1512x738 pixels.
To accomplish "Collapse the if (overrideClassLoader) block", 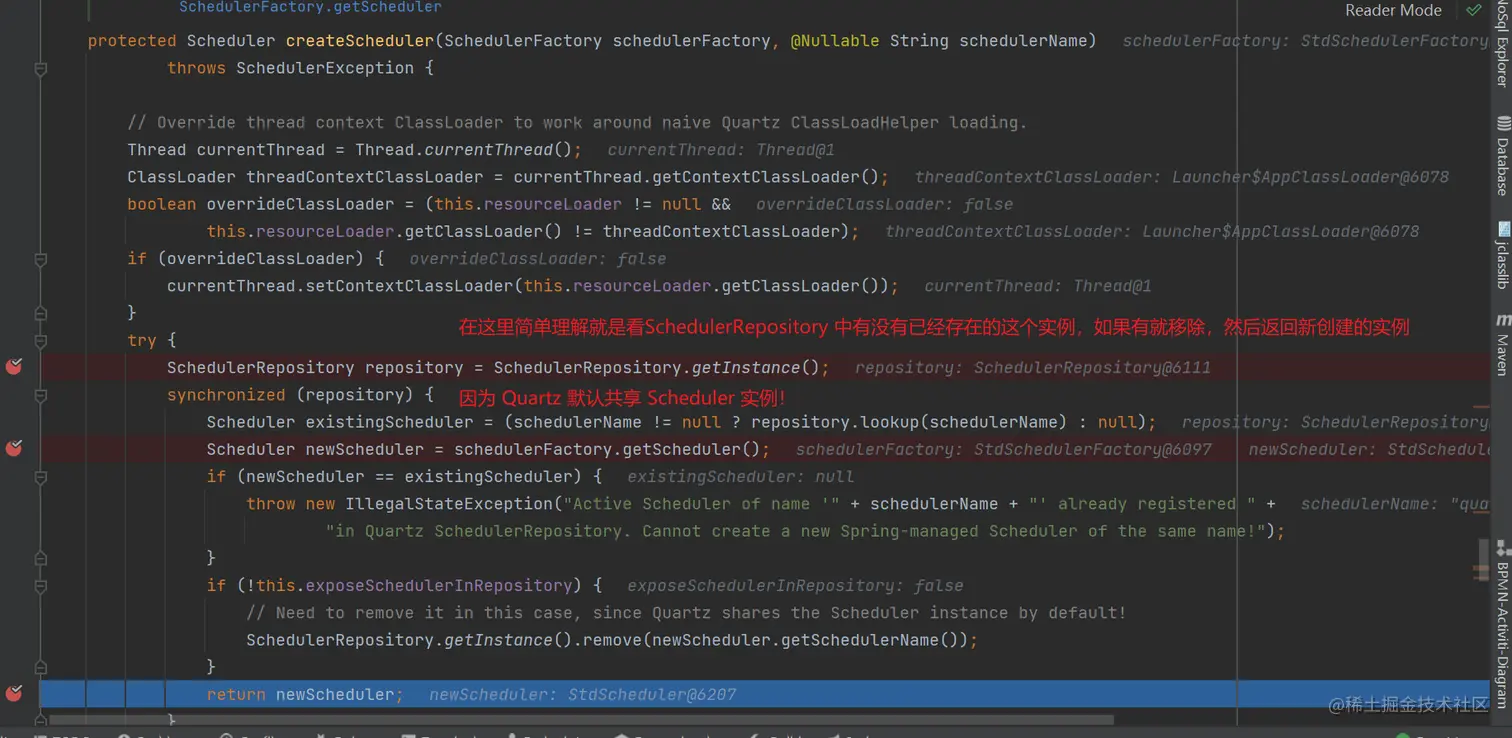I will click(x=41, y=259).
